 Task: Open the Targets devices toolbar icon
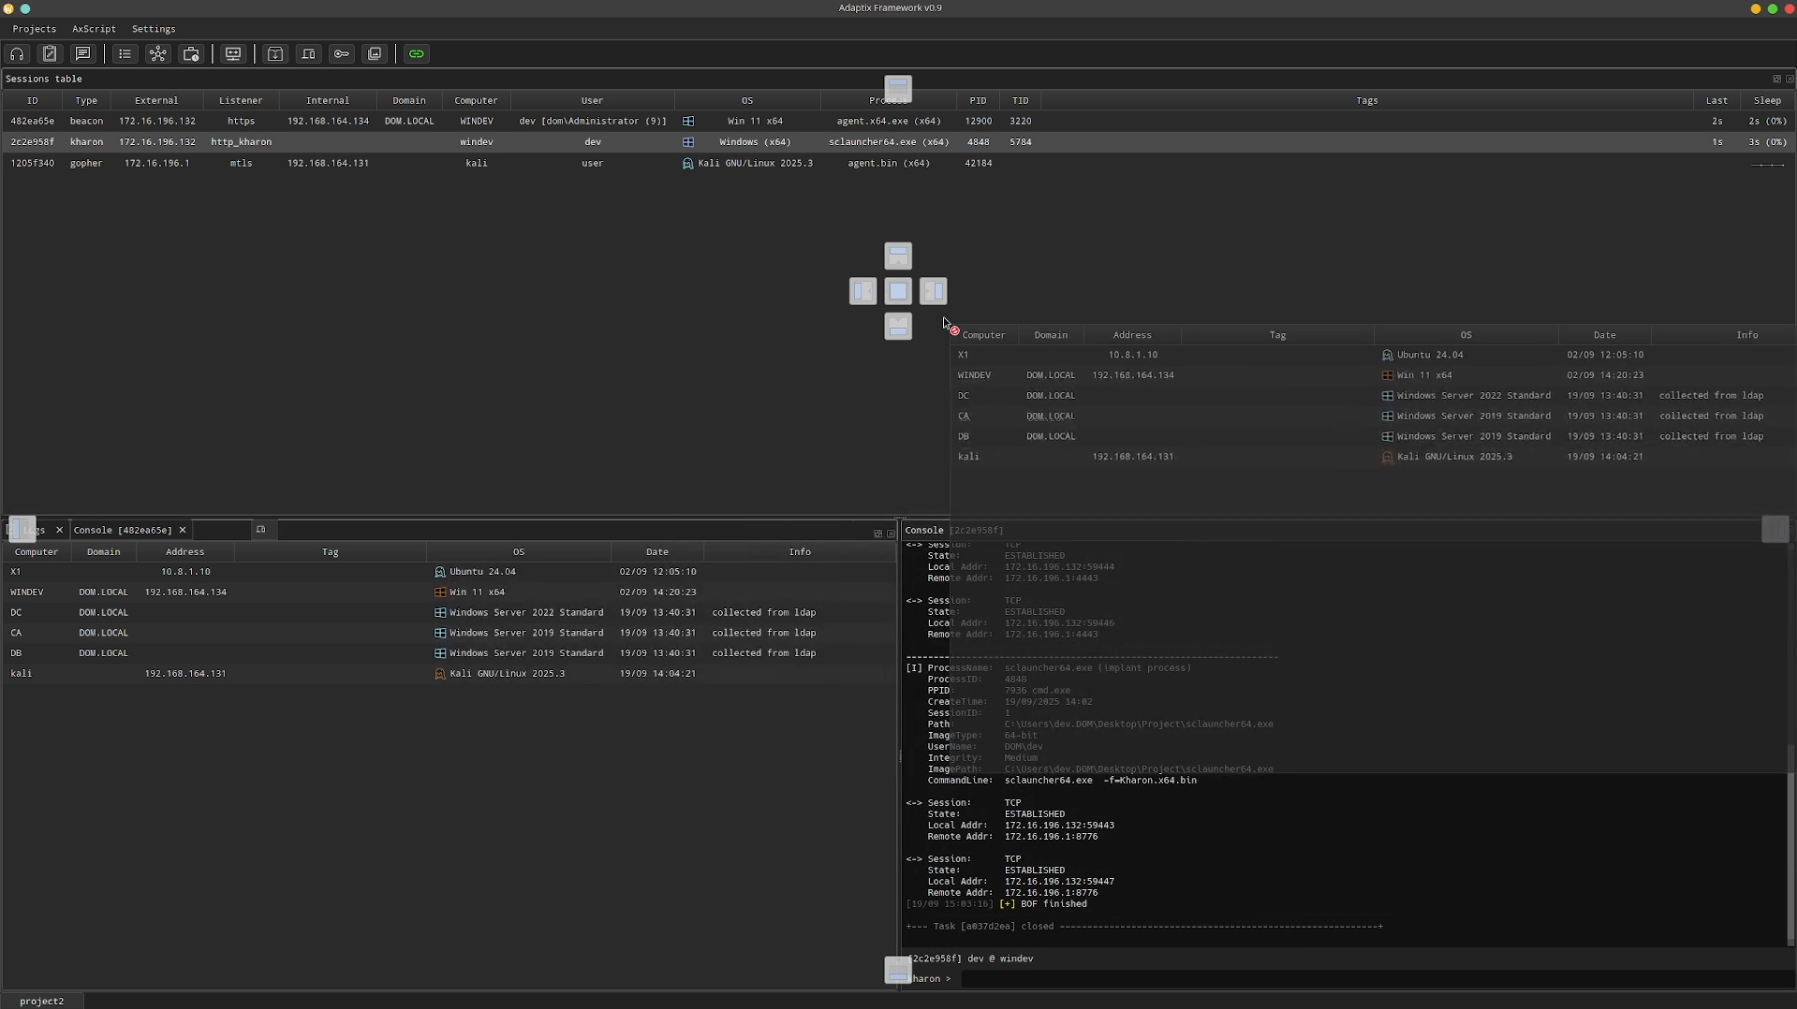click(308, 54)
